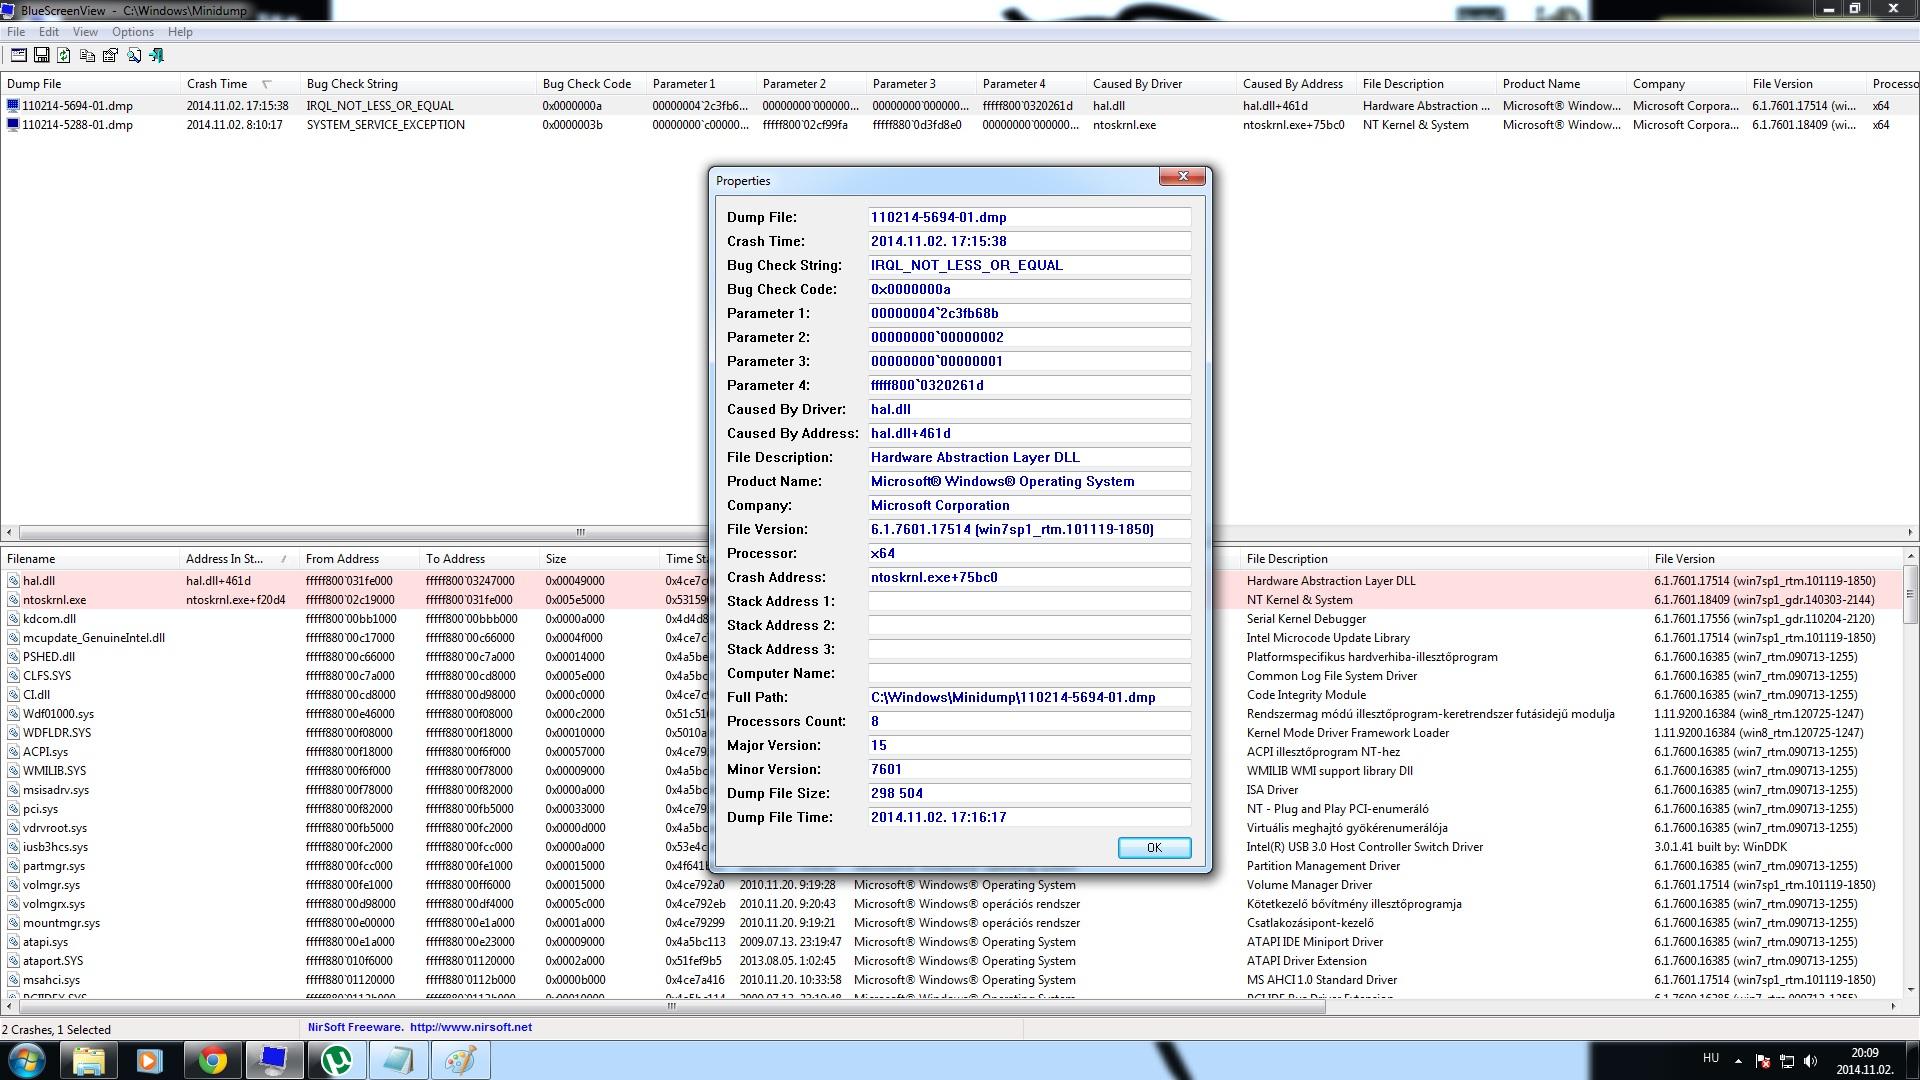Click the Exit door toolbar icon
Screen dimensions: 1920x1080
(156, 56)
